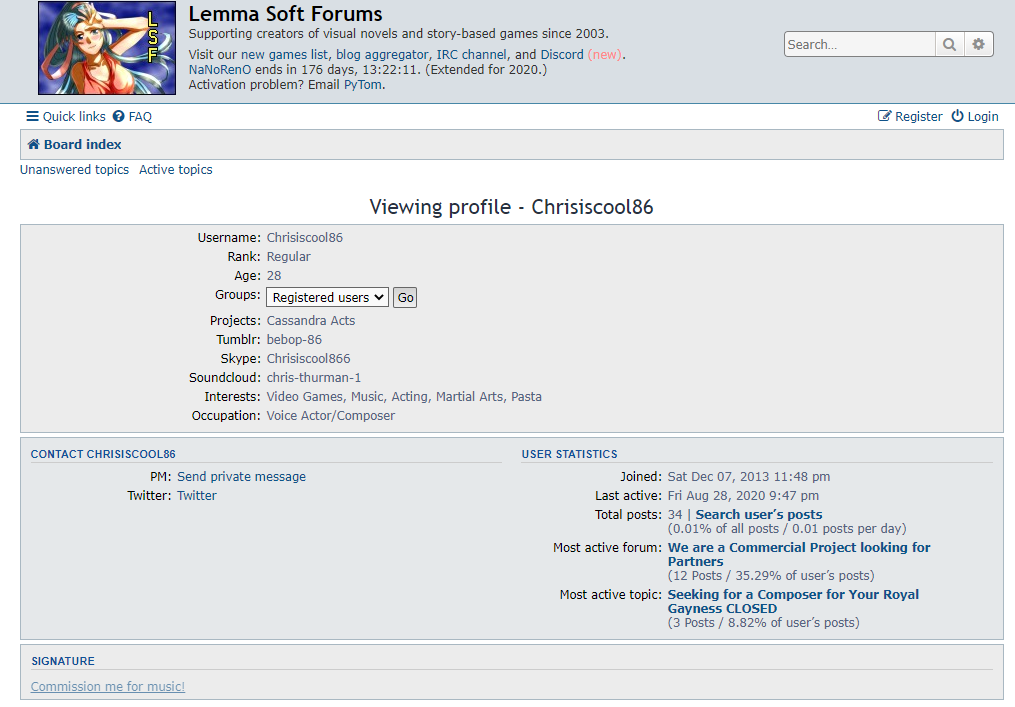This screenshot has height=707, width=1015.
Task: Click the PyTom email link
Action: [362, 84]
